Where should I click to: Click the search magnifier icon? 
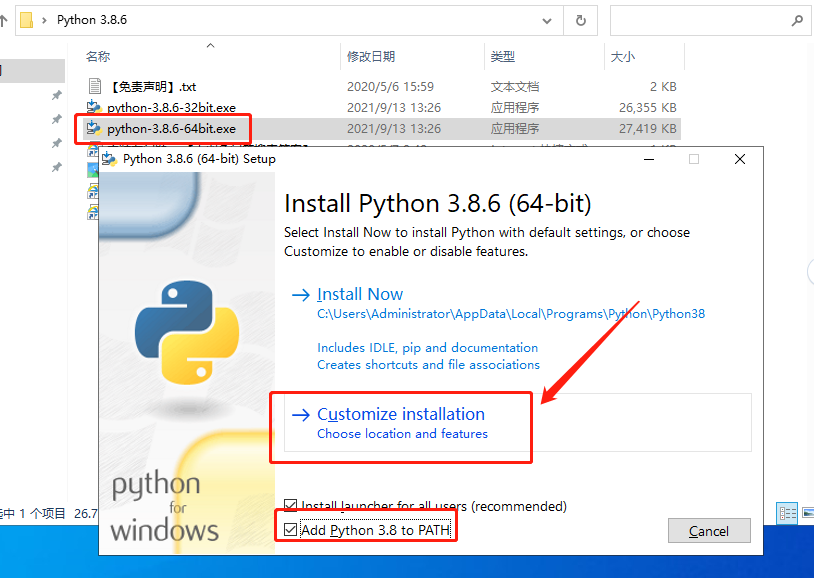[x=797, y=21]
